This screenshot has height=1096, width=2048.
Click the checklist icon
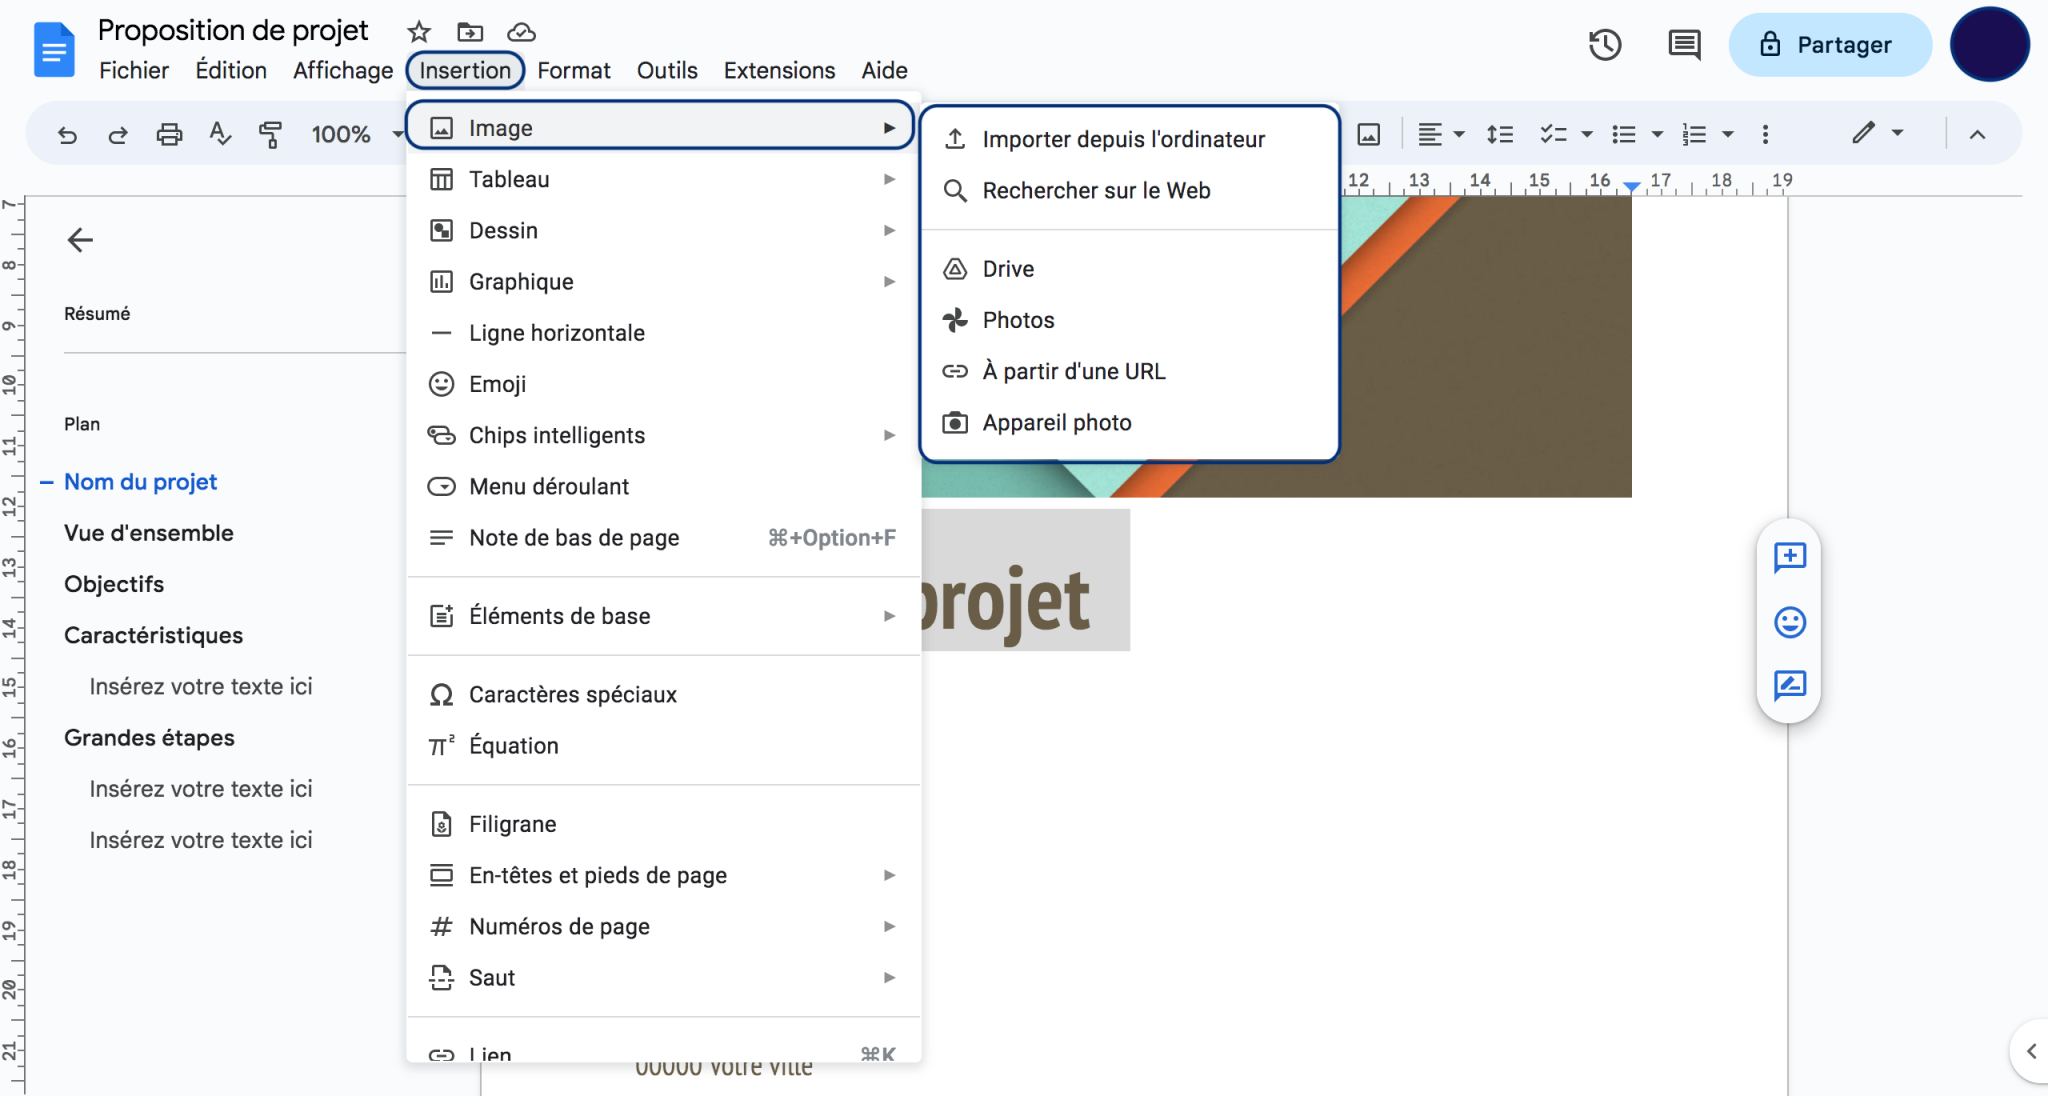tap(1553, 134)
